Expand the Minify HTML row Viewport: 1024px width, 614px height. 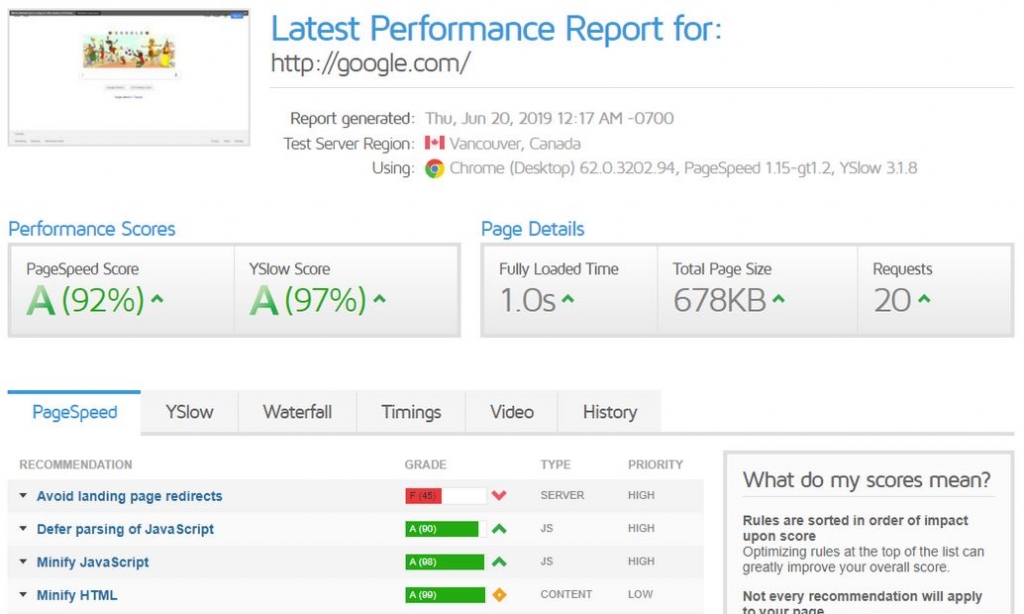[x=23, y=595]
